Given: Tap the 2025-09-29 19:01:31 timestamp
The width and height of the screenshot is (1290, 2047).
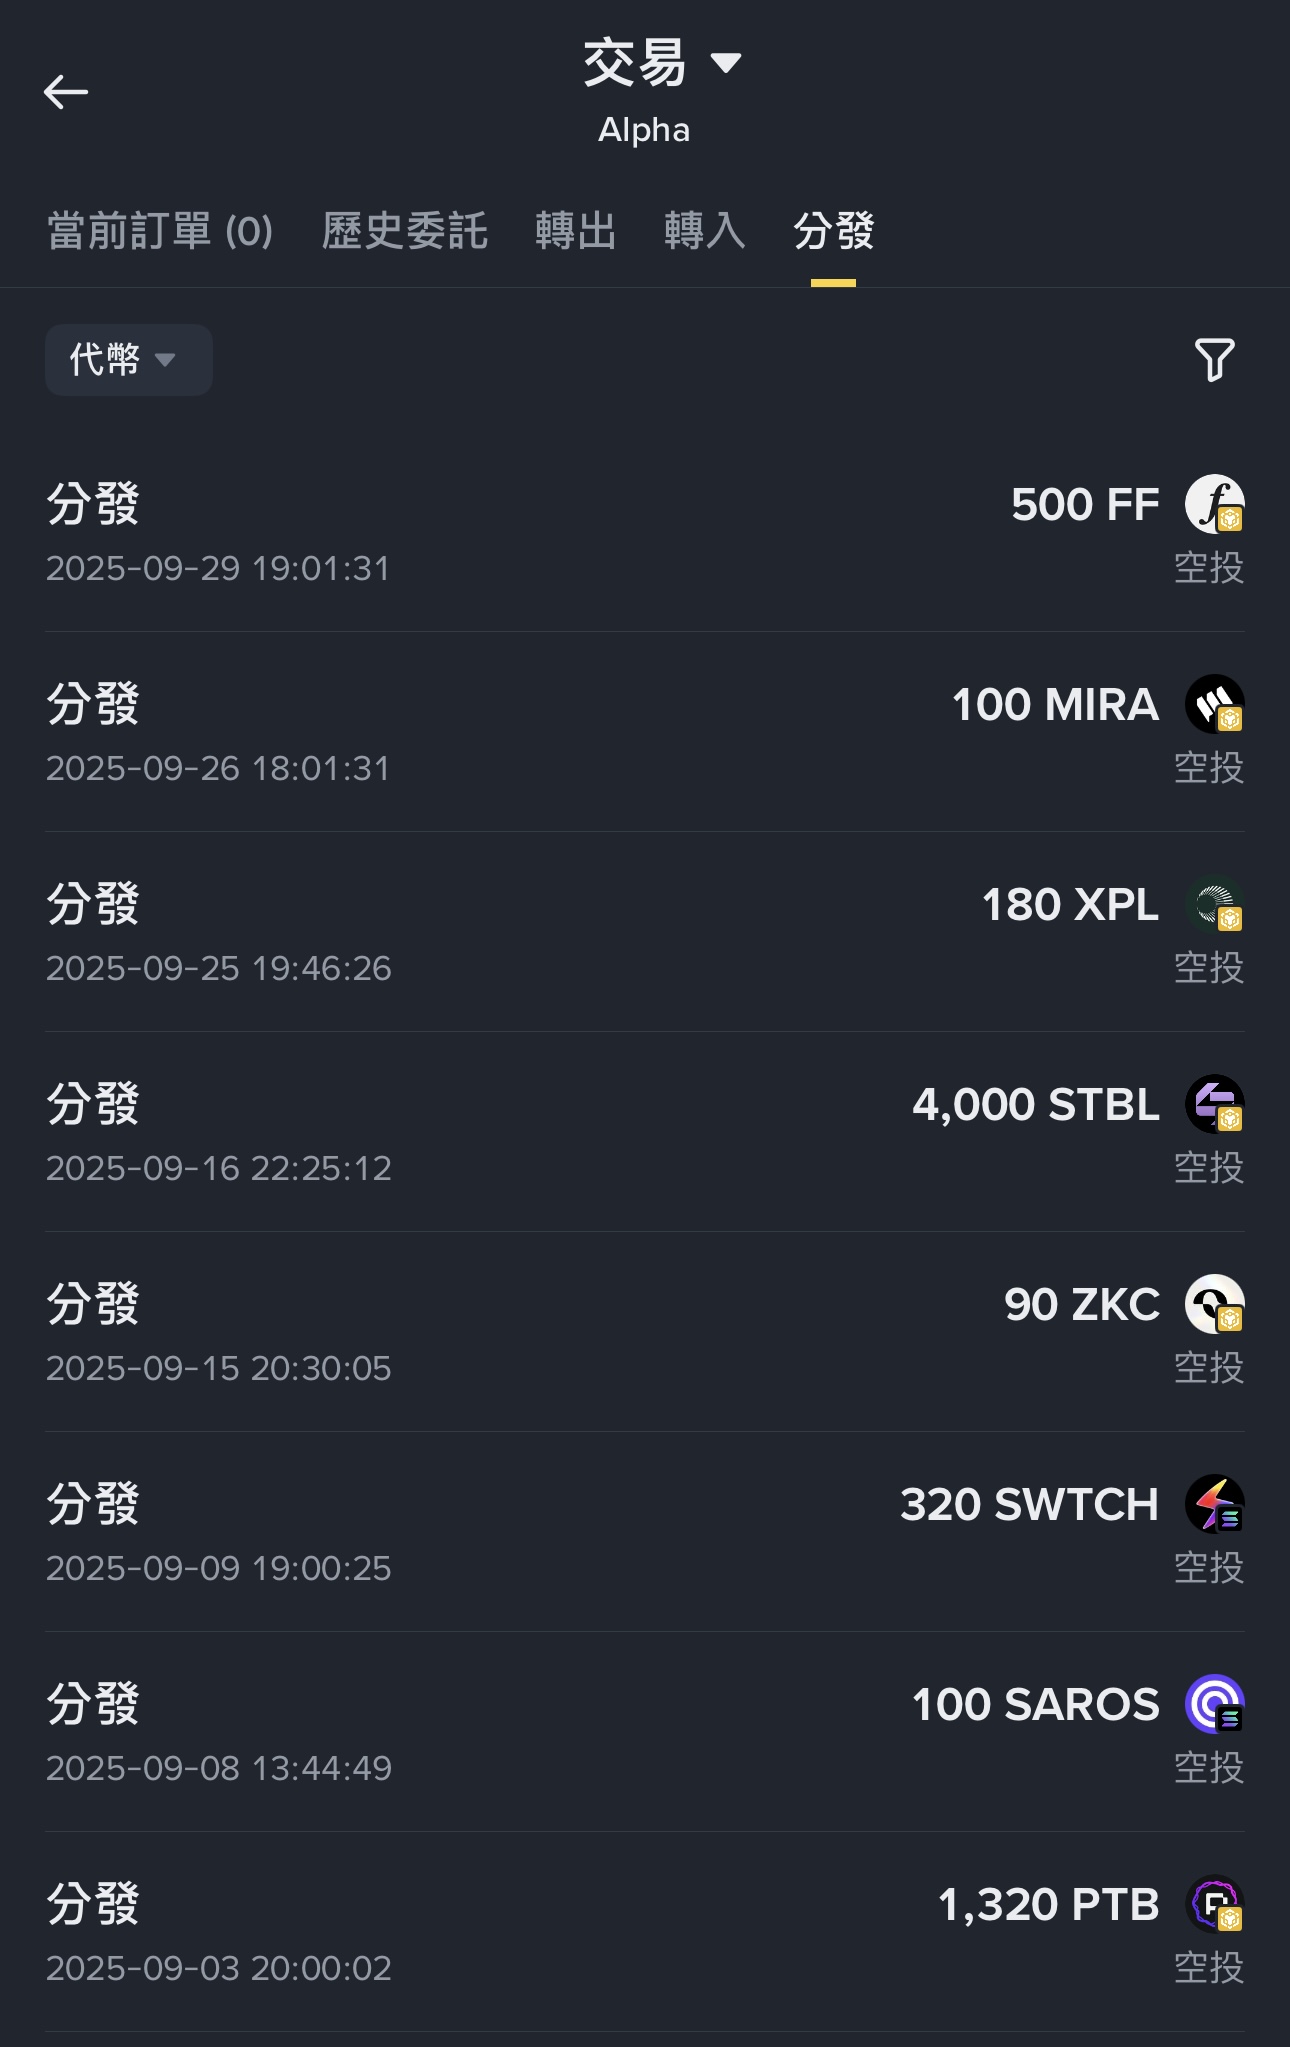Looking at the screenshot, I should tap(218, 568).
